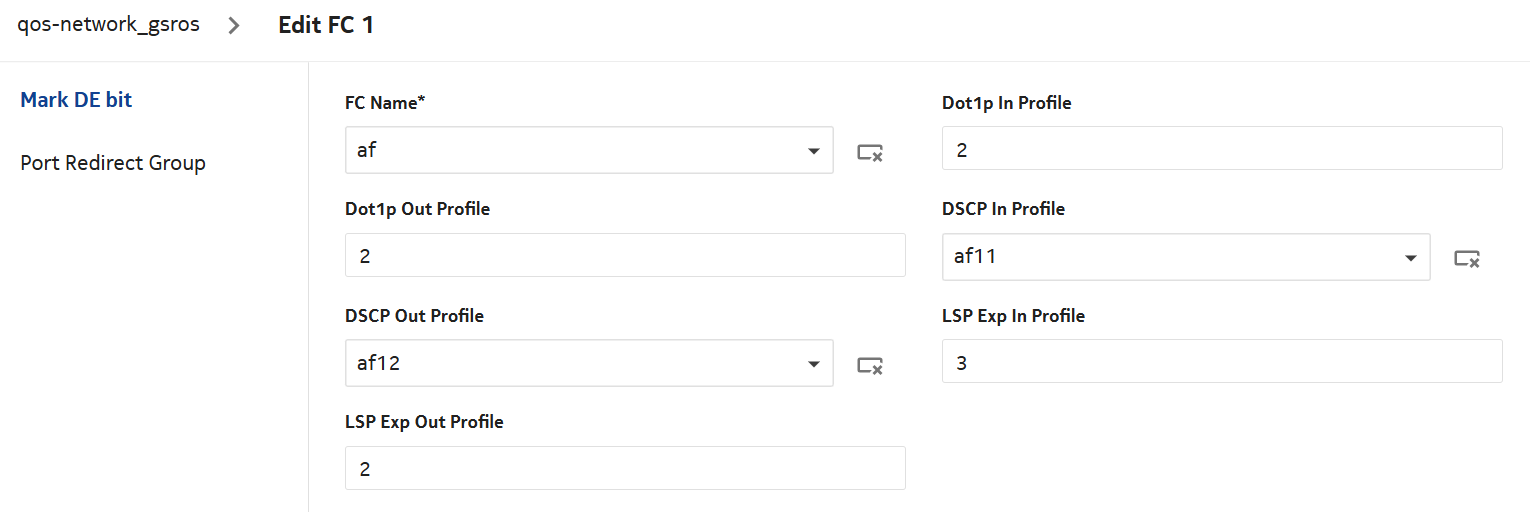Focus the Dot1p In Profile input
Image resolution: width=1530 pixels, height=512 pixels.
pos(1221,149)
